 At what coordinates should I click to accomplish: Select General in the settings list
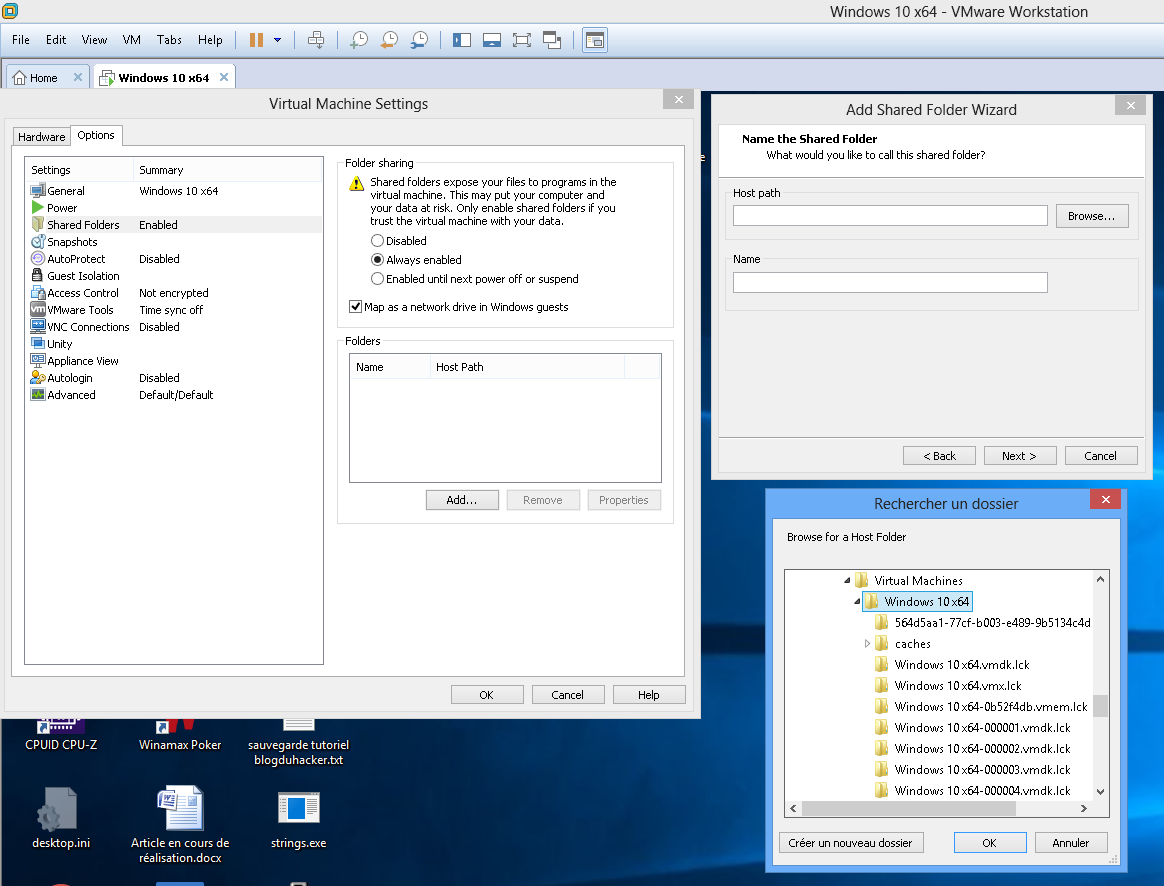tap(174, 191)
